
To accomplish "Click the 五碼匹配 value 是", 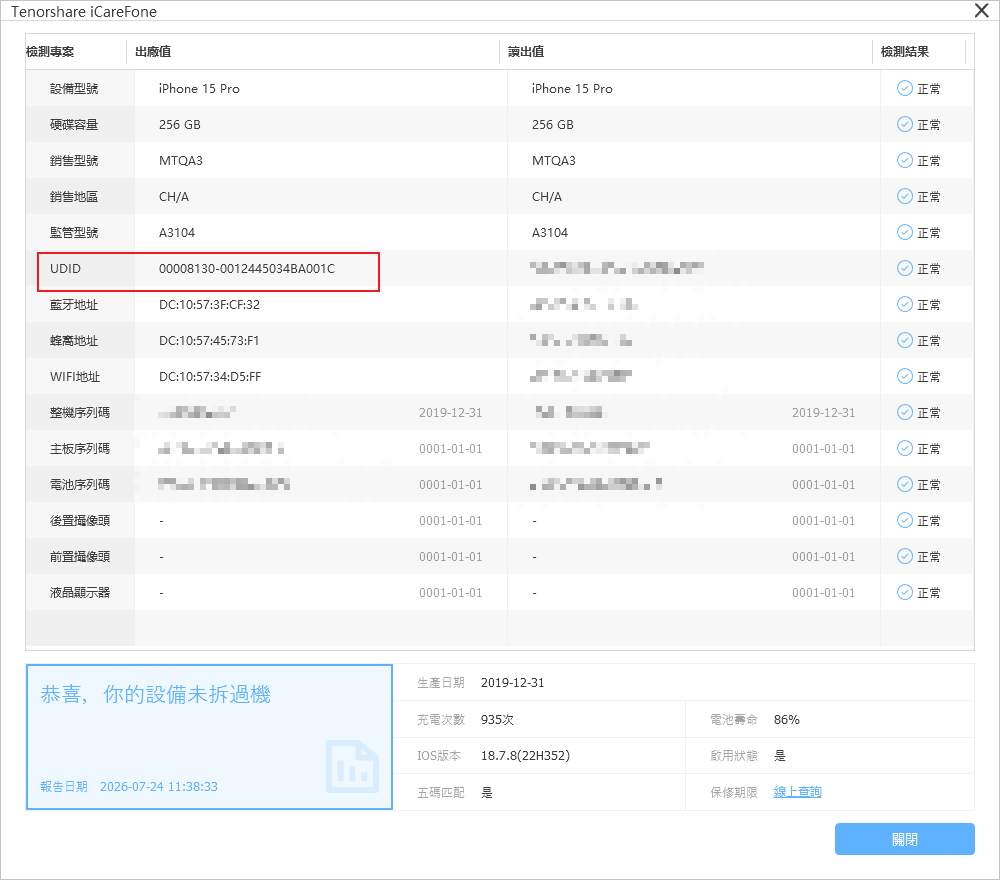I will click(x=487, y=793).
